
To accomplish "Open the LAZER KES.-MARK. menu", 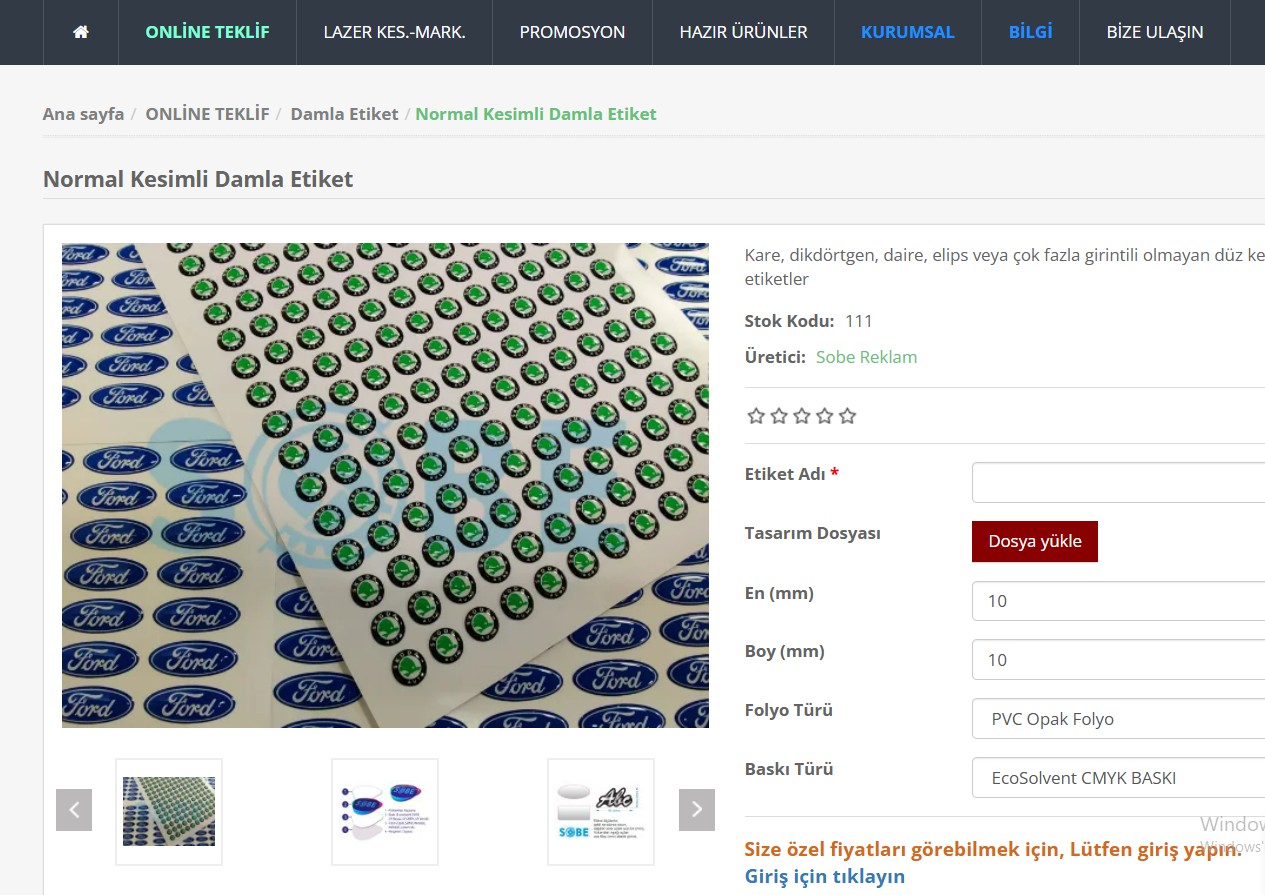I will (x=394, y=32).
